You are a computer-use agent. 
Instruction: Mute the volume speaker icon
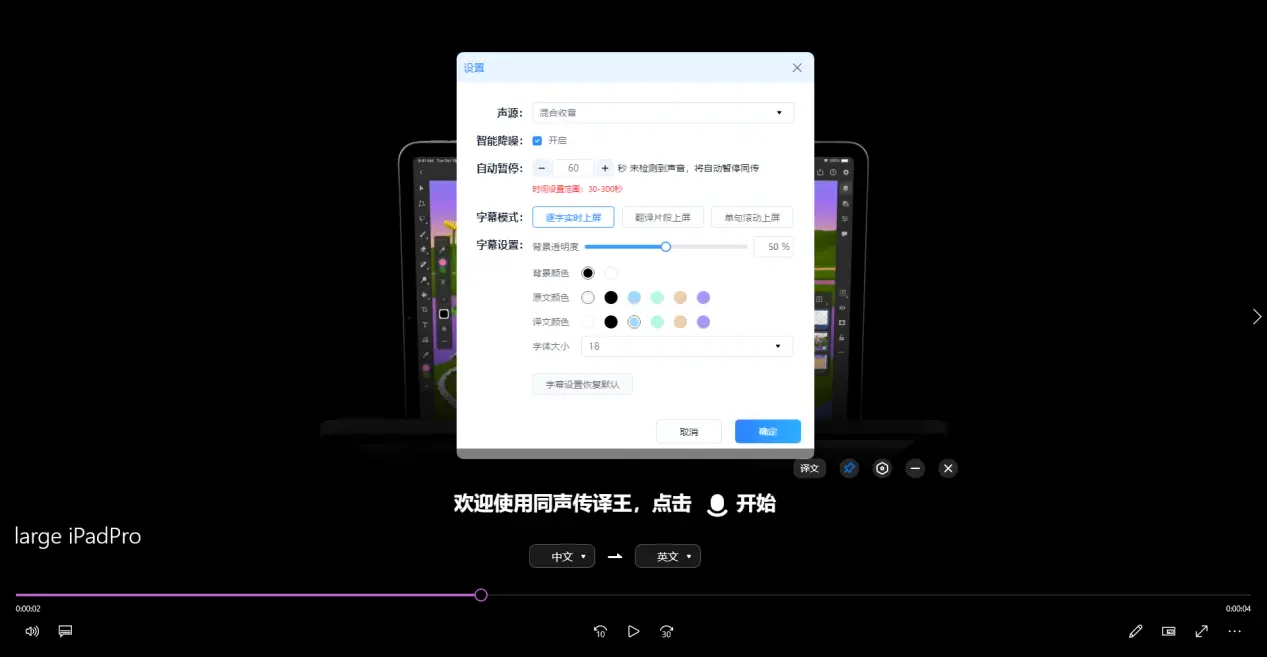[x=30, y=631]
